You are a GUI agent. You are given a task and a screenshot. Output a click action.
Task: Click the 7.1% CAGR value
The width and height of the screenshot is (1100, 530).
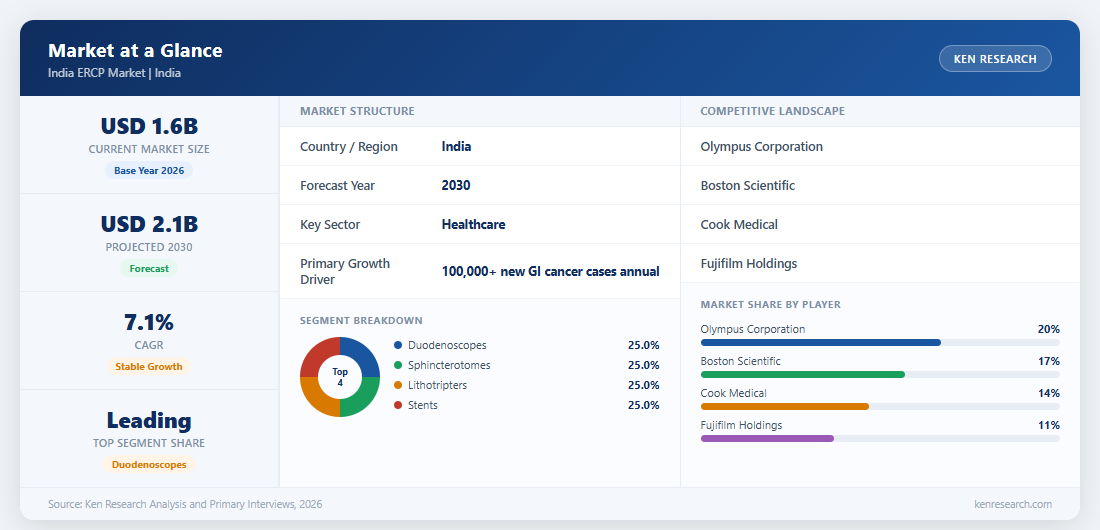[x=149, y=322]
